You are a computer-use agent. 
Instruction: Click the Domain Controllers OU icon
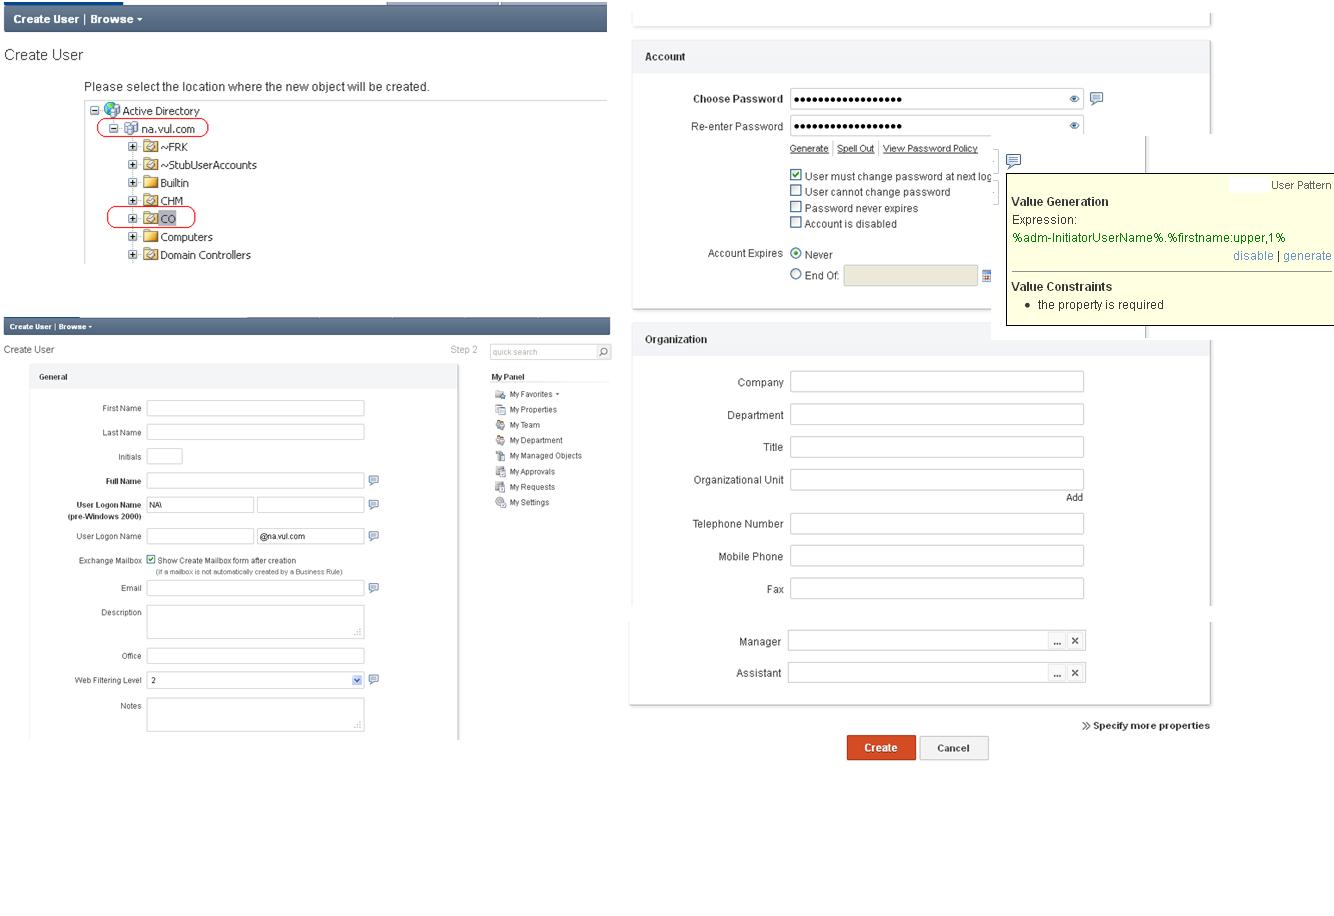click(x=151, y=254)
